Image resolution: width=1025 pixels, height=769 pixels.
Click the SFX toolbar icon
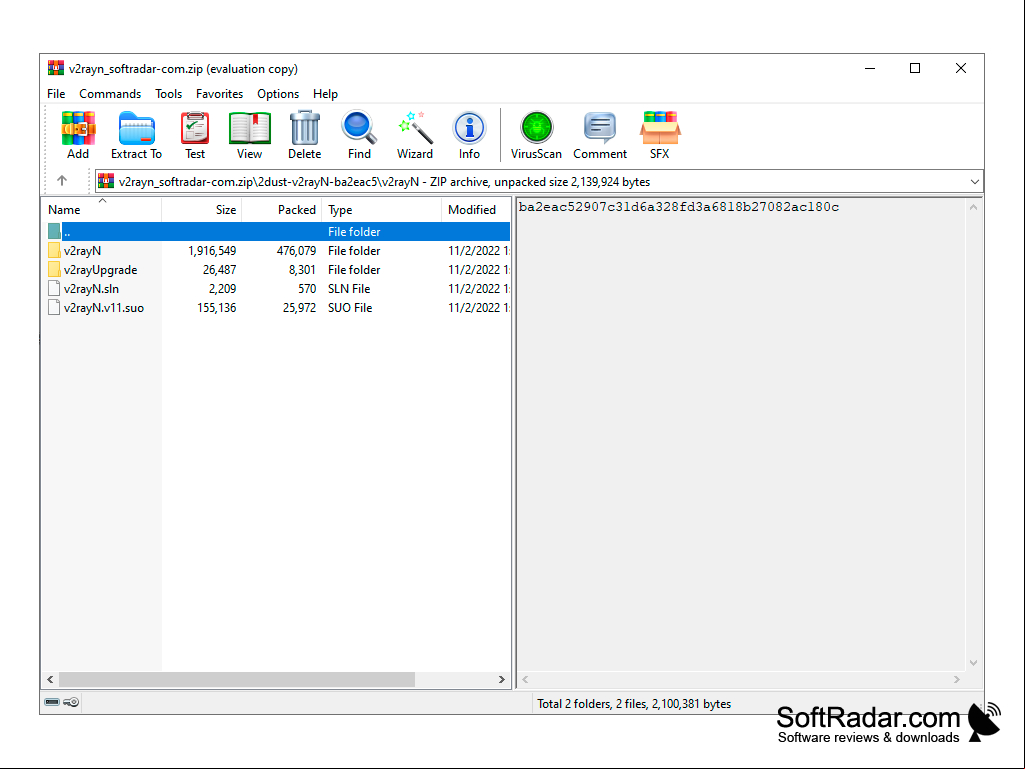tap(660, 128)
